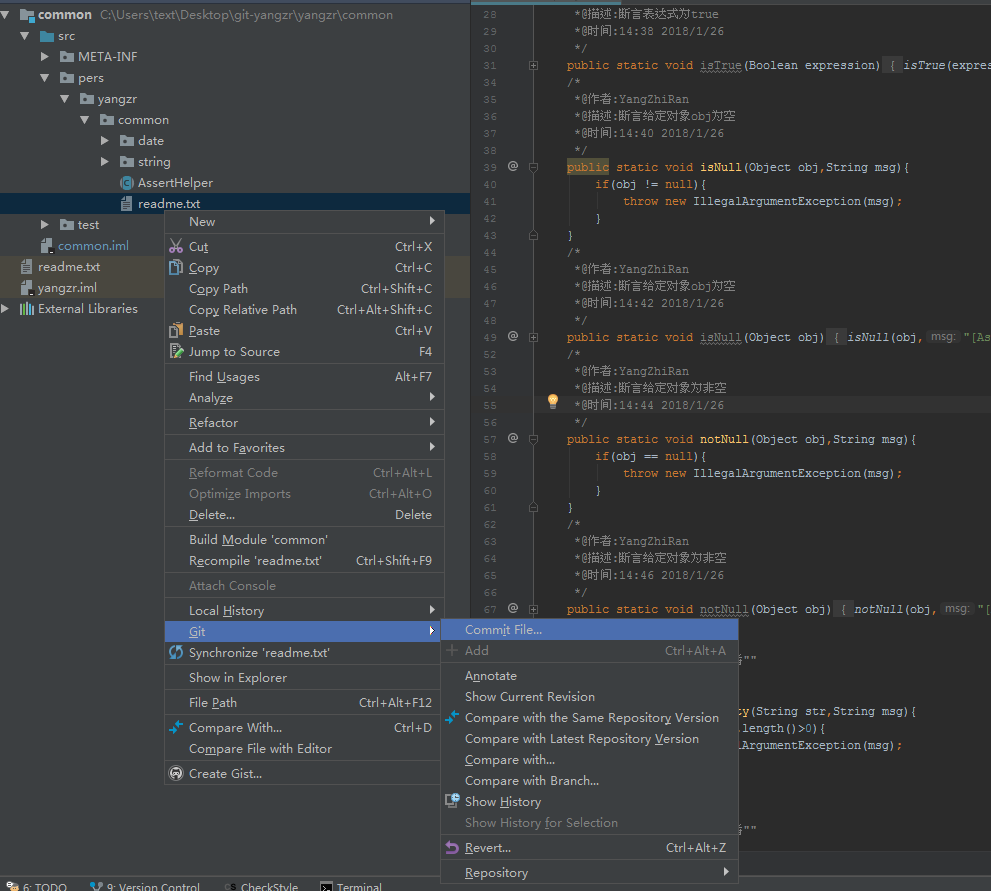Screen dimensions: 991x891
Task: Expand External Libraries node
Action: pos(5,308)
